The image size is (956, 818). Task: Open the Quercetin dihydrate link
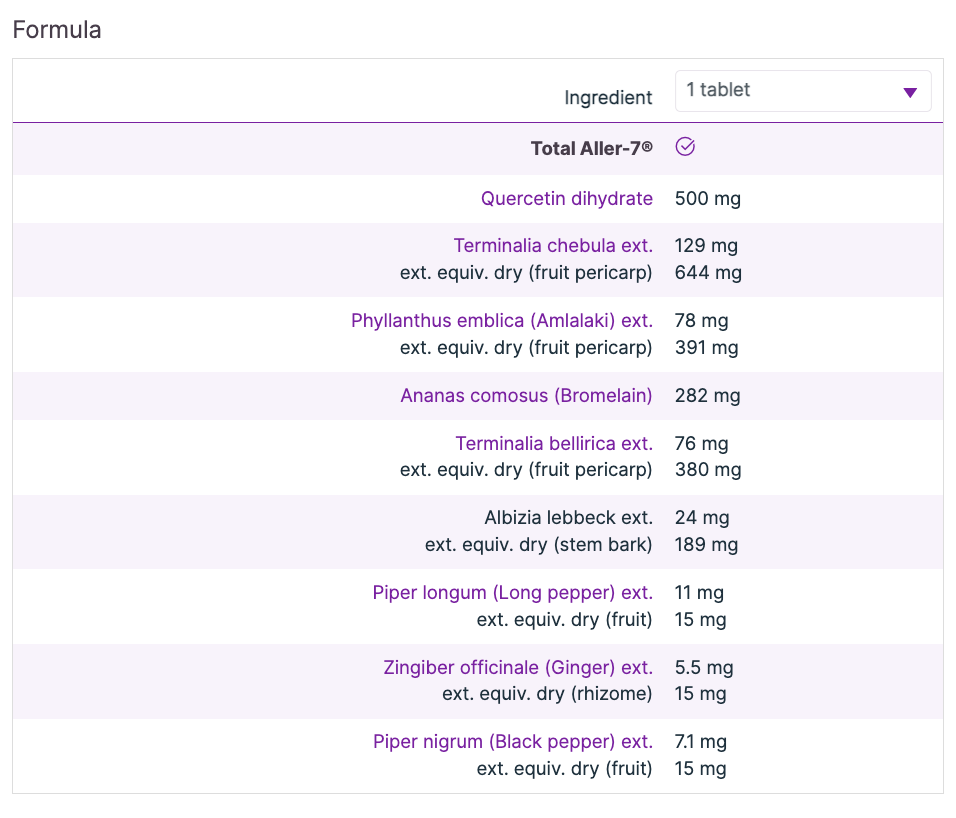tap(566, 199)
